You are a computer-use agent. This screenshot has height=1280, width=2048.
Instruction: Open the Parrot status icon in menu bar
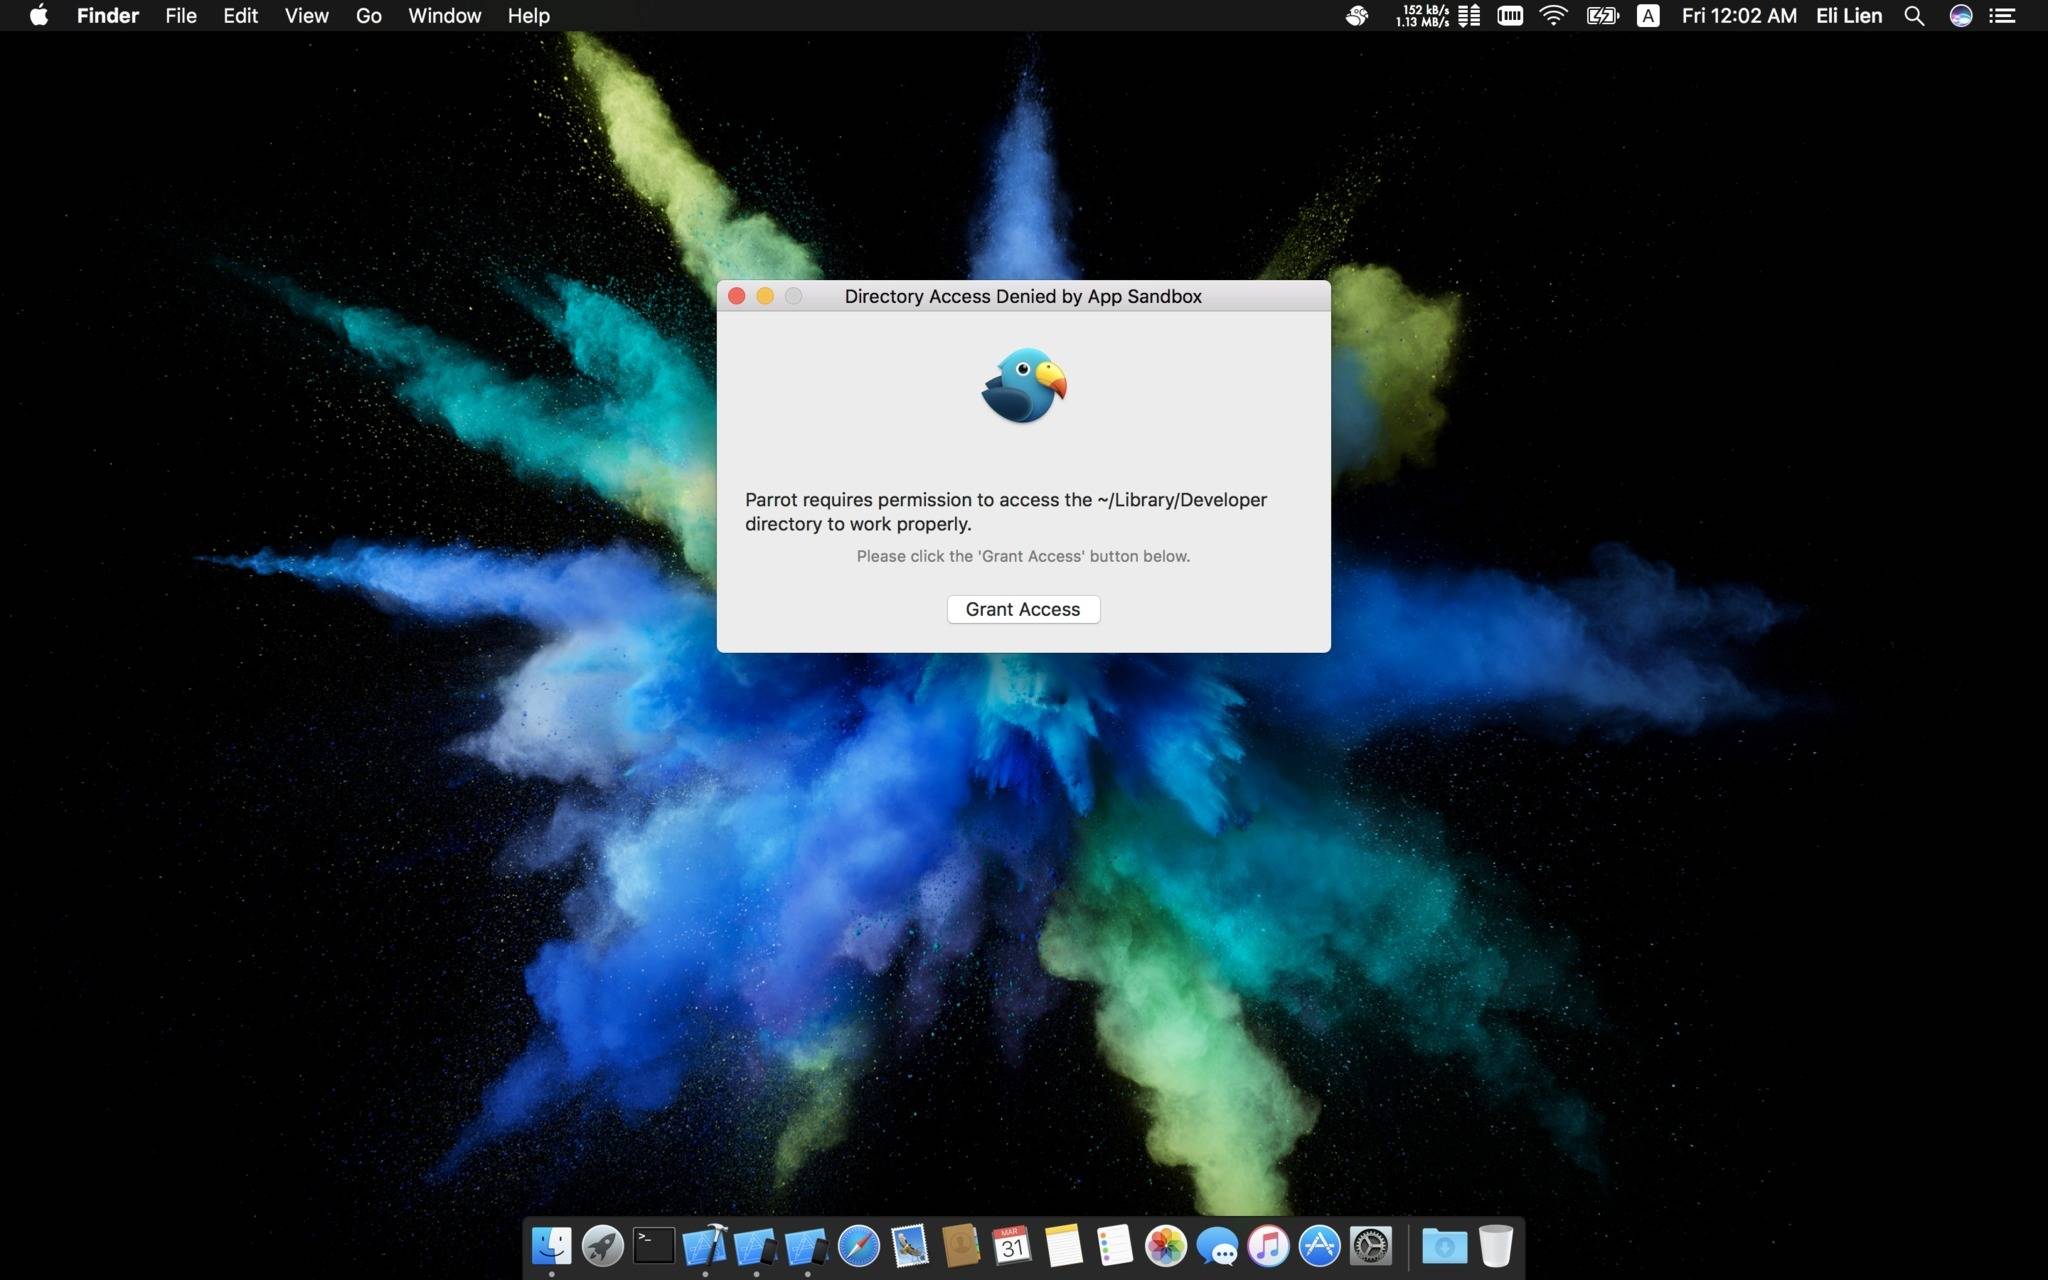[x=1357, y=15]
